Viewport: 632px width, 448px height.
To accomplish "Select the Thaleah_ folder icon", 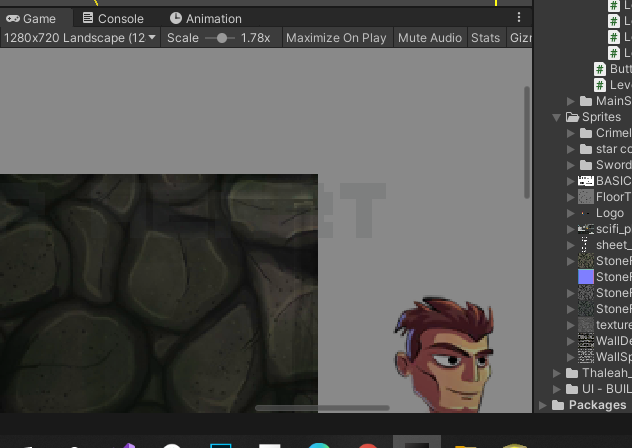I will point(572,373).
